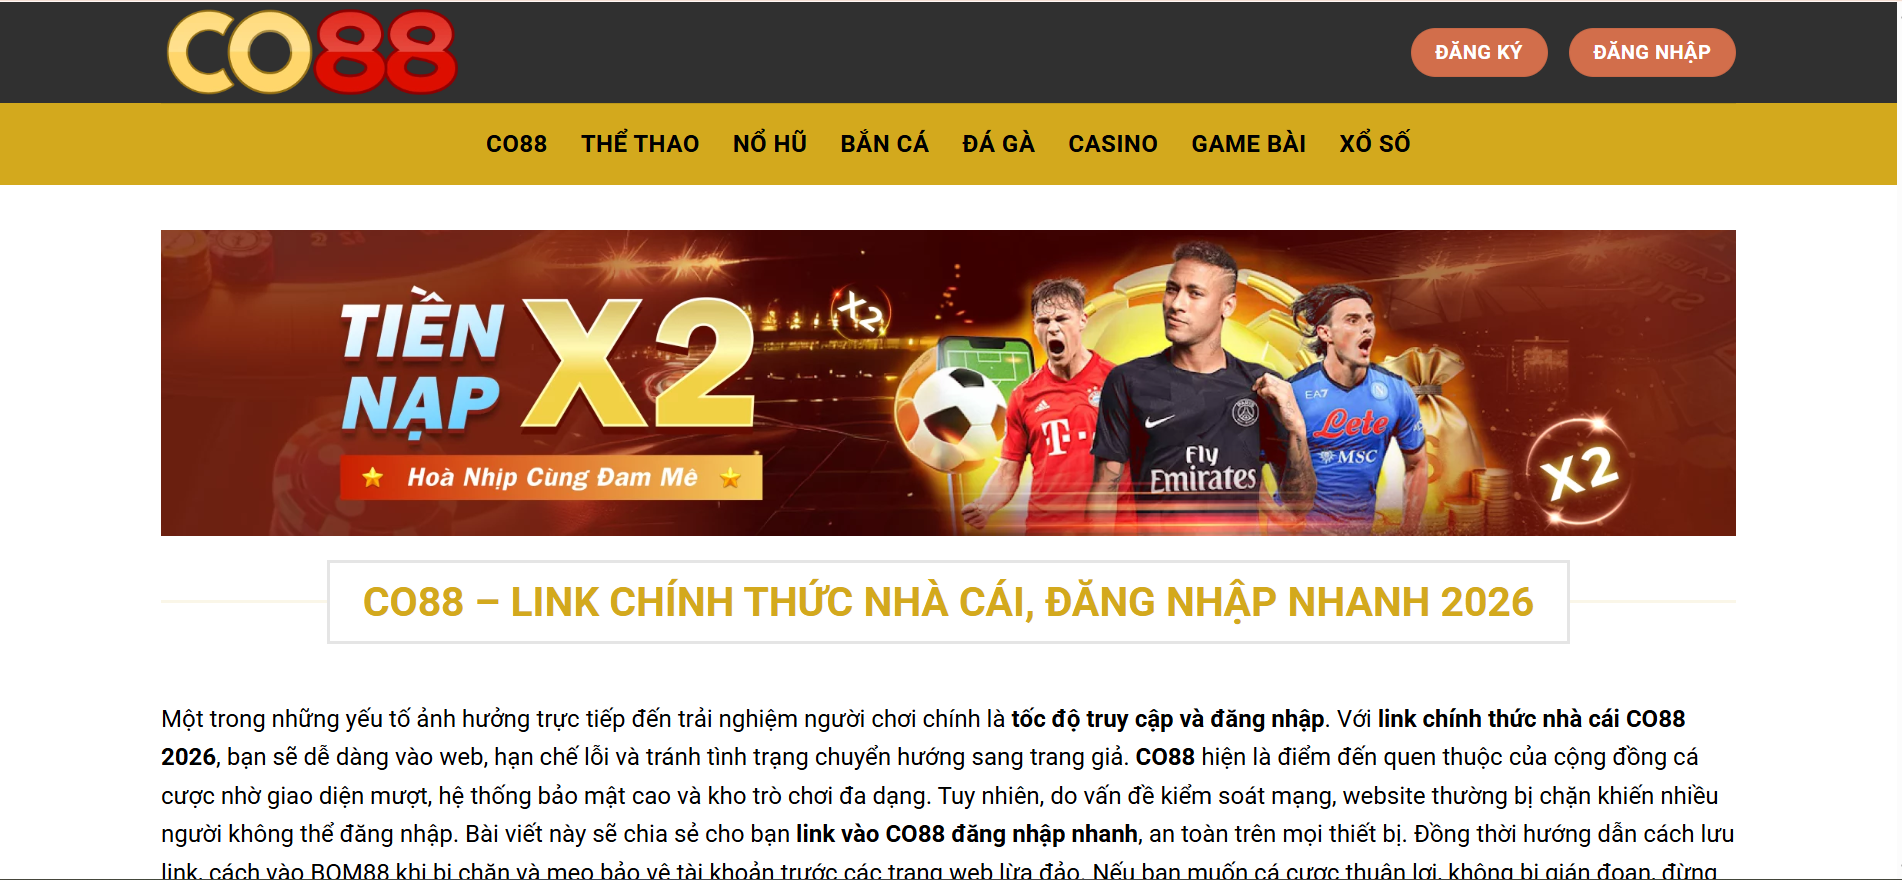The width and height of the screenshot is (1902, 880).
Task: Click the left star on banner ribbon
Action: point(373,477)
